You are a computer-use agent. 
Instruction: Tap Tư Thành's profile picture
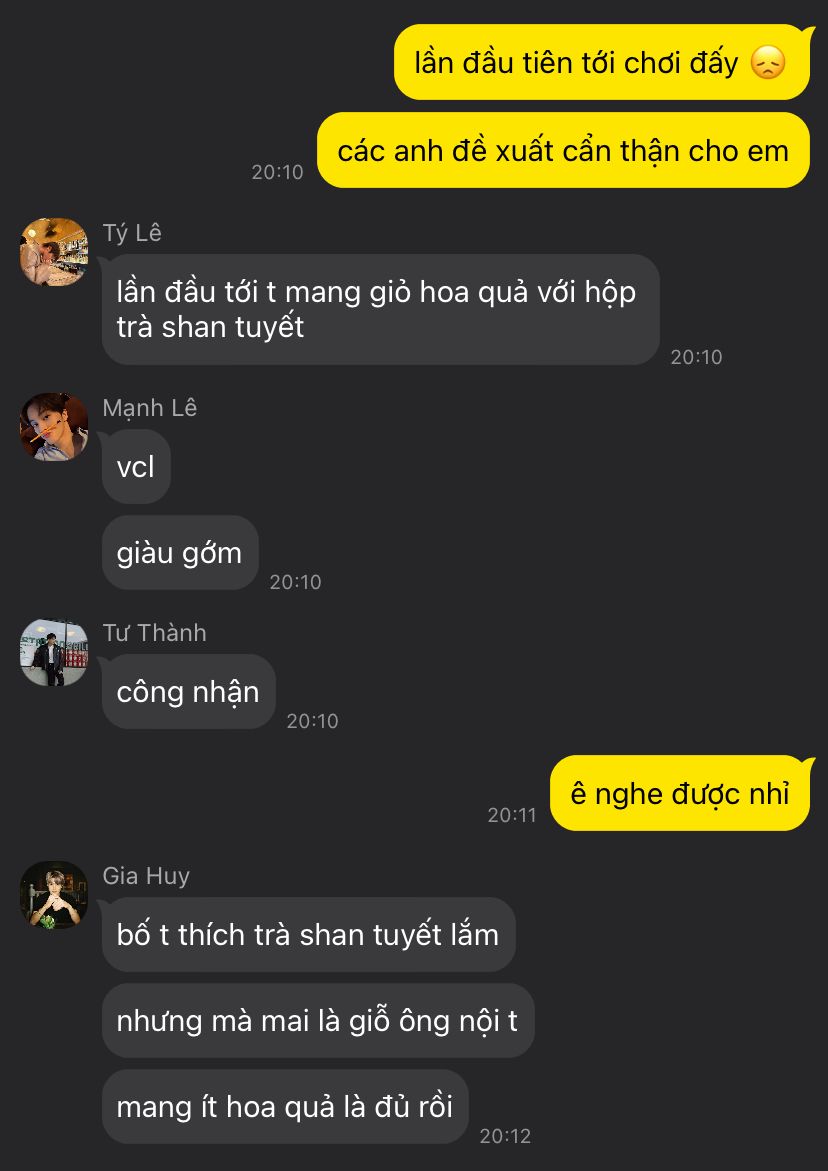click(x=54, y=652)
